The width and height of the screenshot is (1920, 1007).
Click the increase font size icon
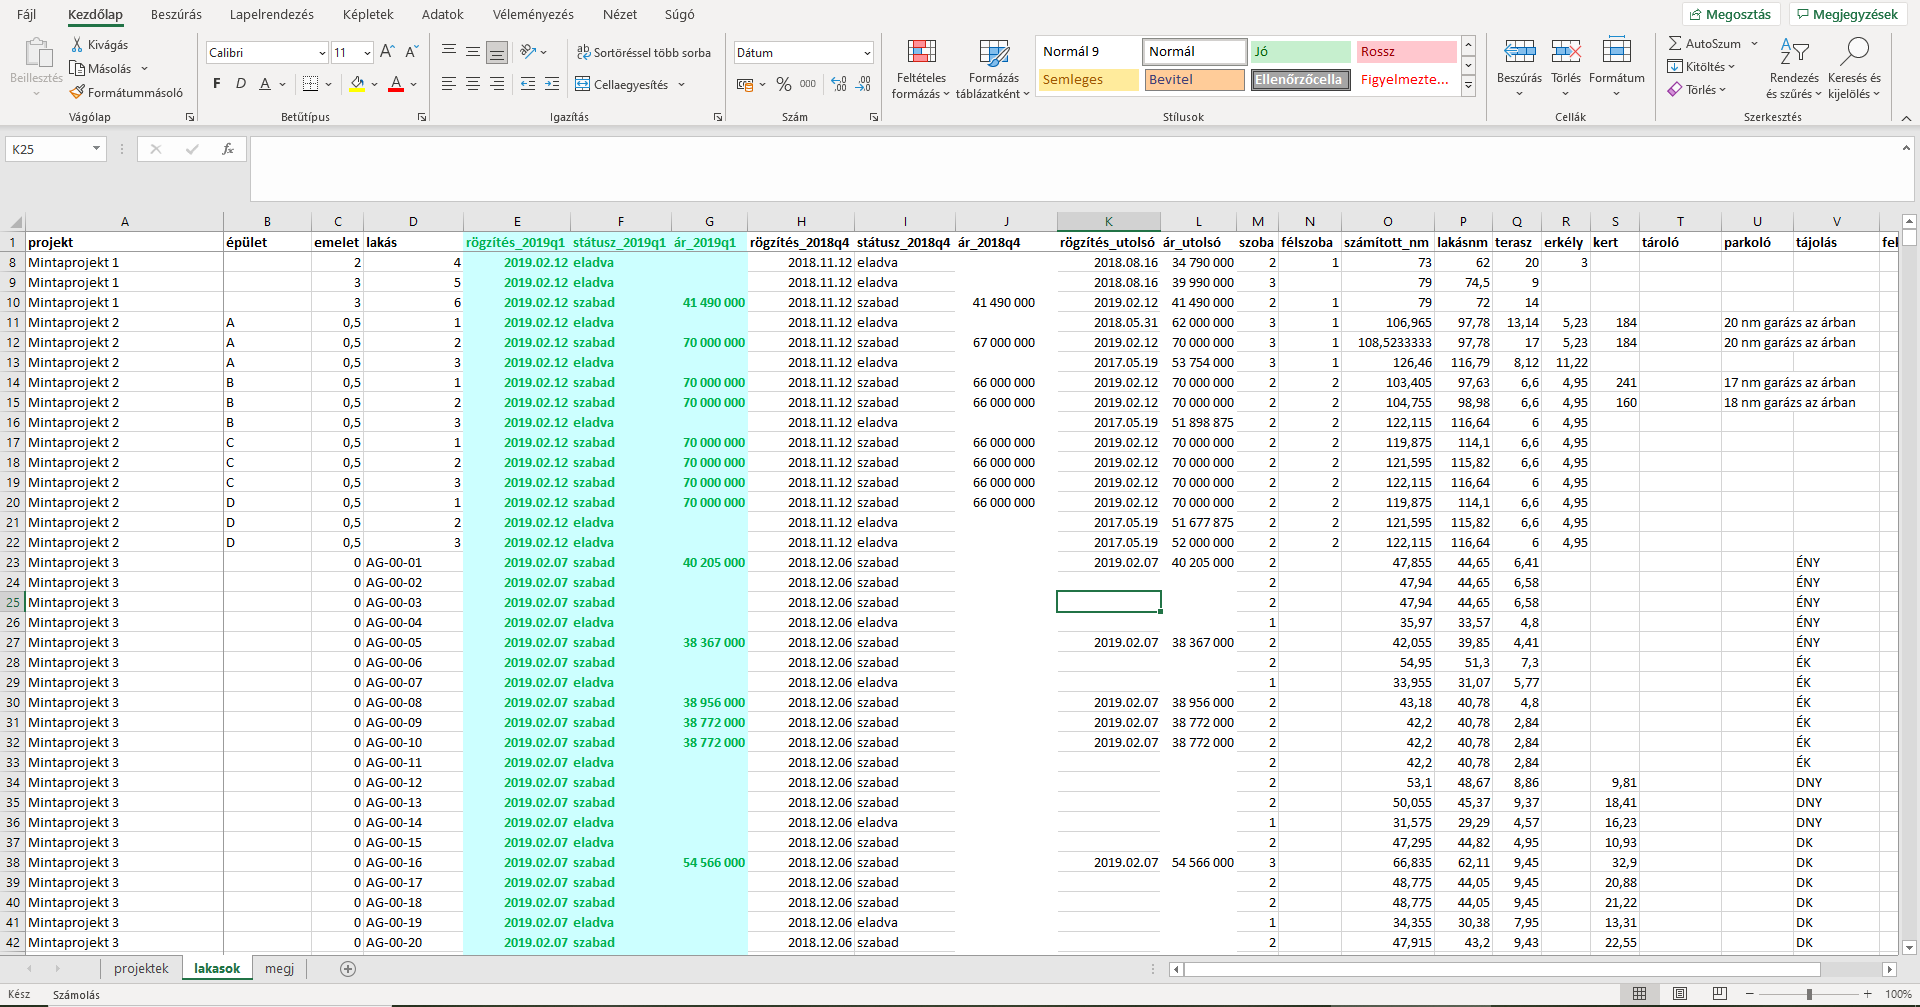pos(387,52)
